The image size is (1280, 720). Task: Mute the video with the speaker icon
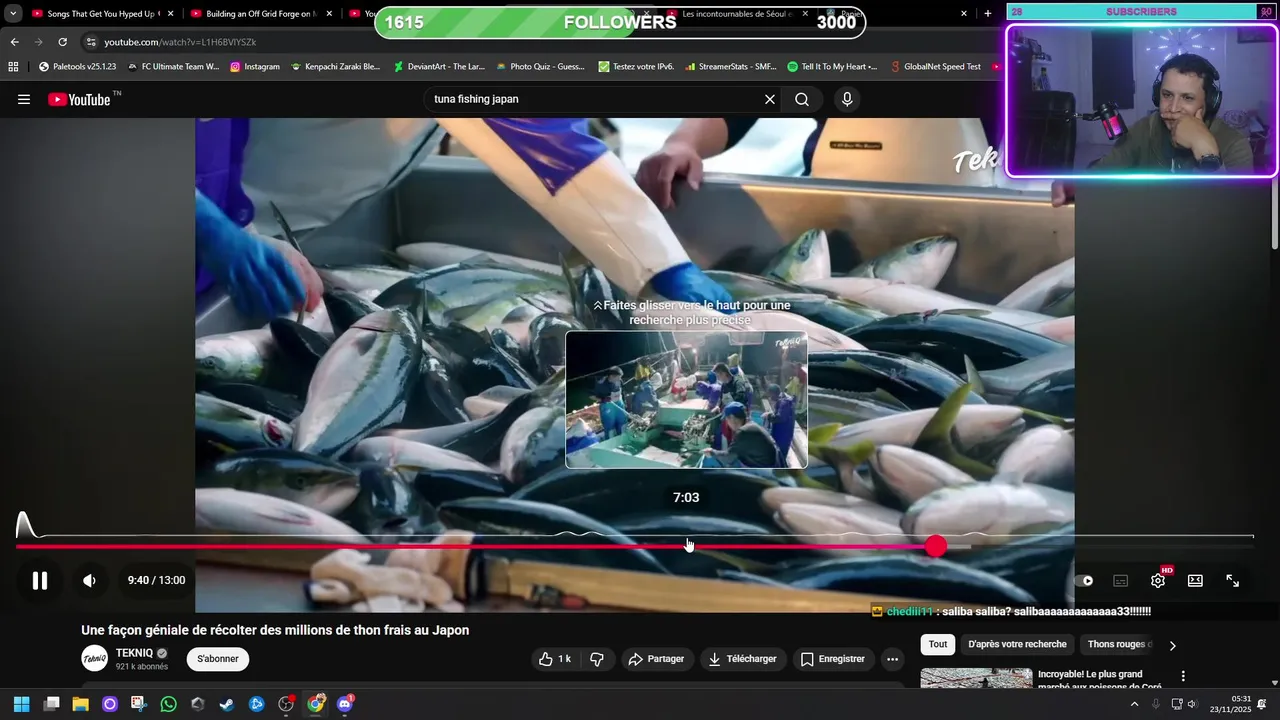click(x=89, y=580)
